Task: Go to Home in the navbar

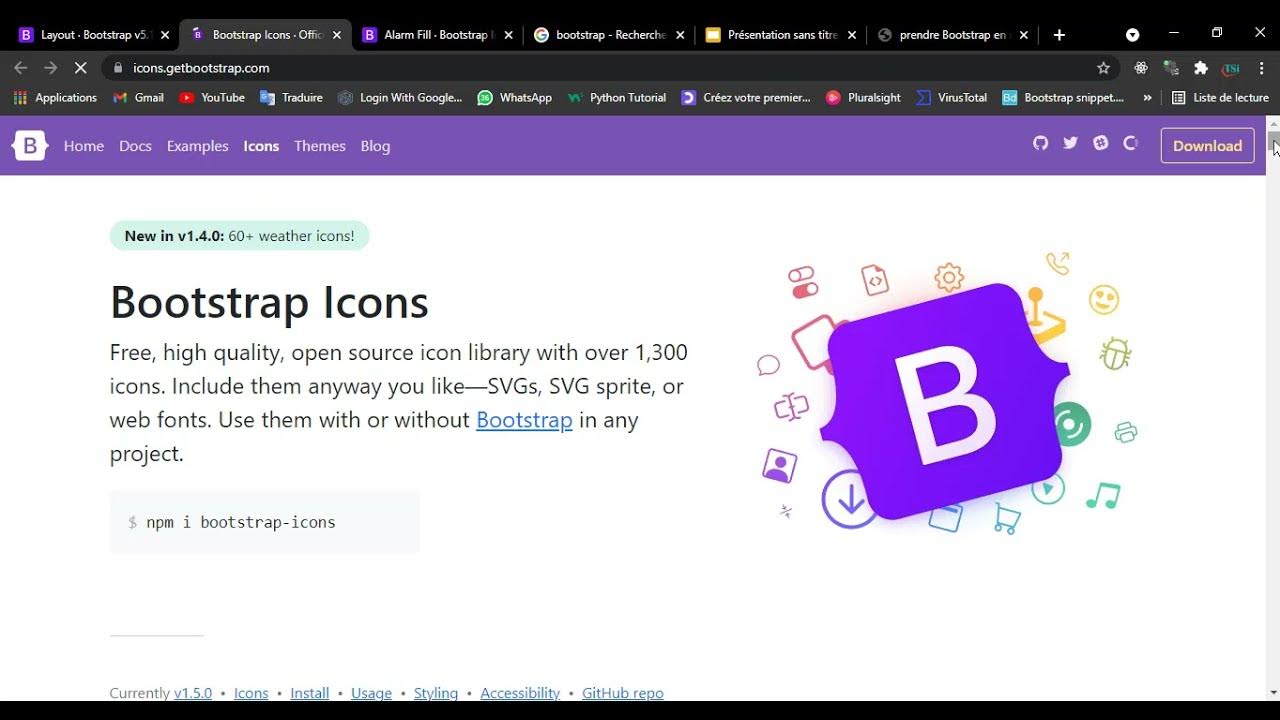Action: coord(84,146)
